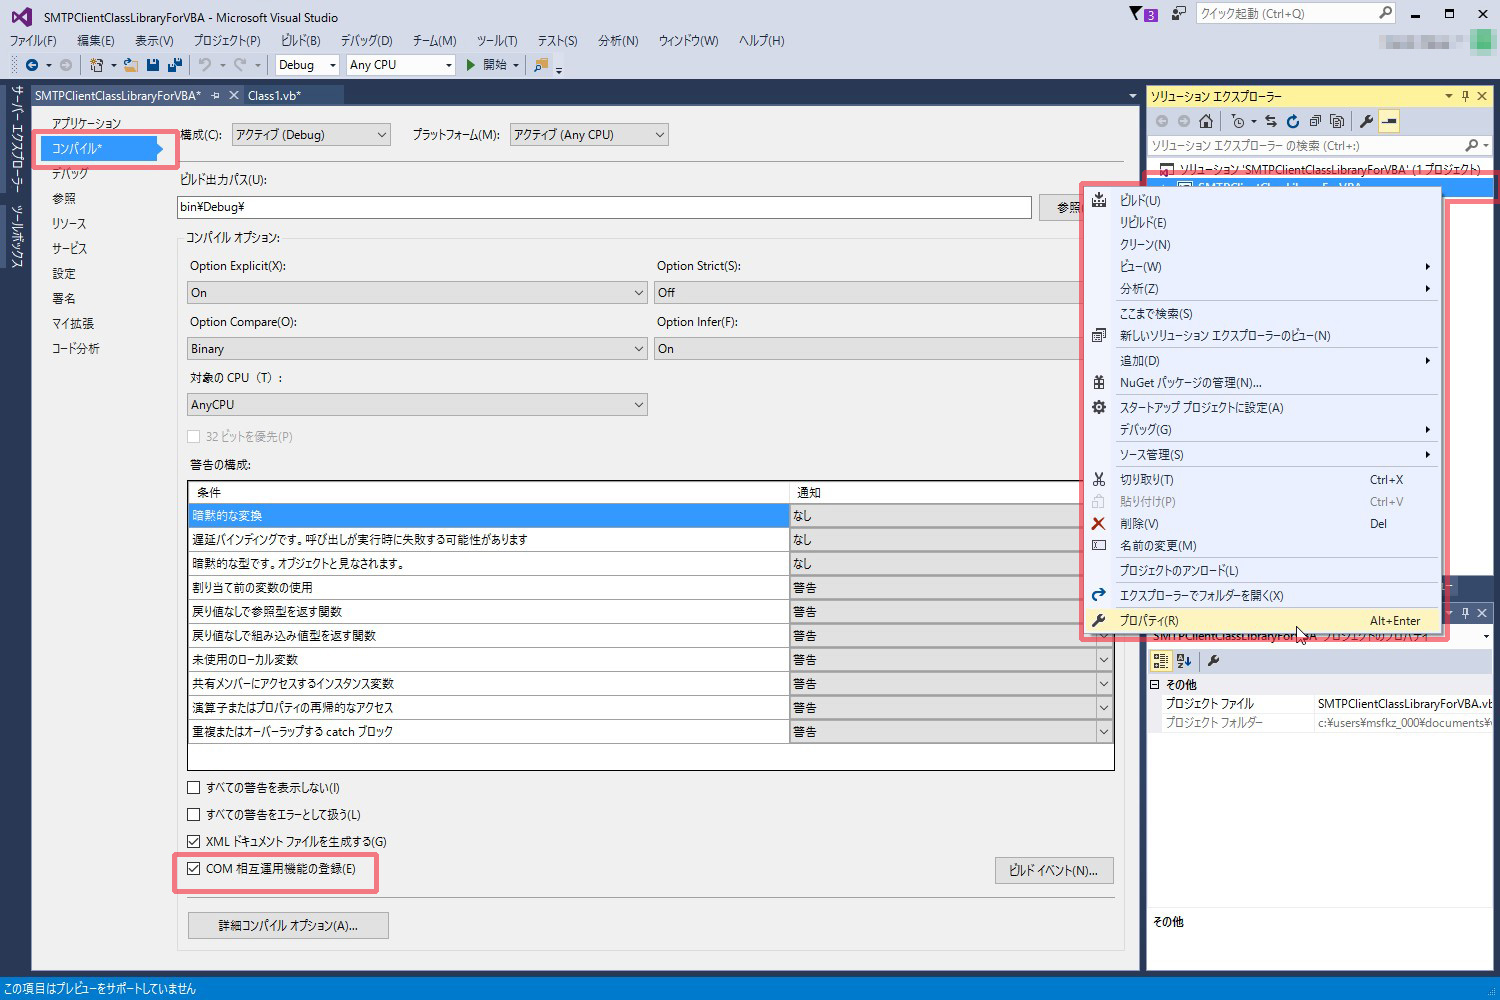This screenshot has height=1000, width=1500.
Task: Click the 削除(V) context menu entry
Action: [1262, 524]
